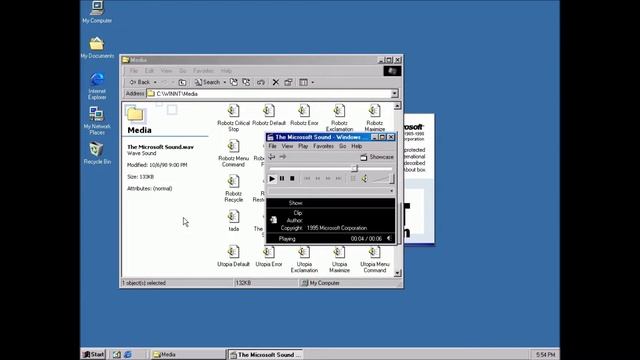Open the media player File menu
Screen dimensions: 640x360
[x=272, y=146]
